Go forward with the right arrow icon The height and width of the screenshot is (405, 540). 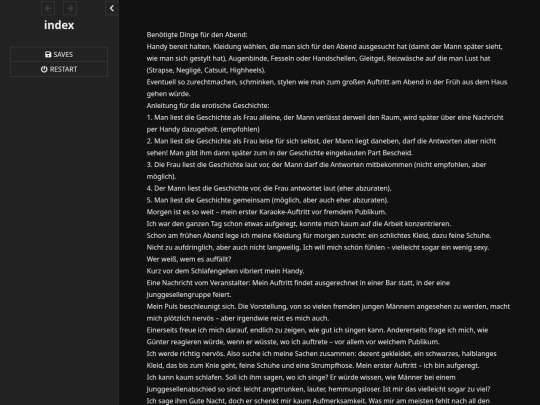(70, 8)
